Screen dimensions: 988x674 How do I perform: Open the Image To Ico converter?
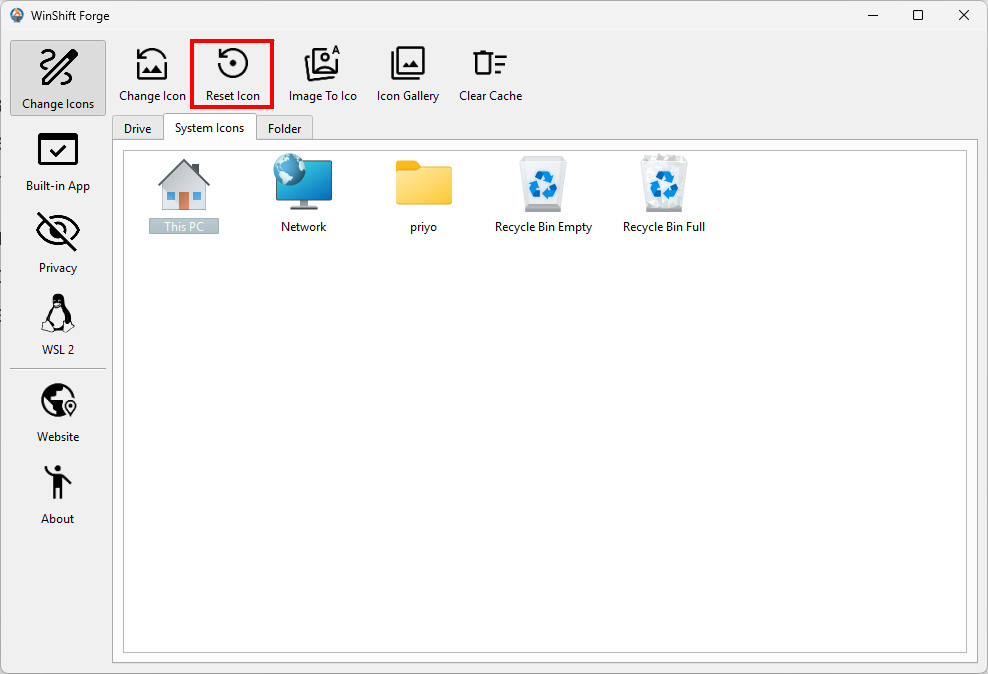click(x=322, y=75)
